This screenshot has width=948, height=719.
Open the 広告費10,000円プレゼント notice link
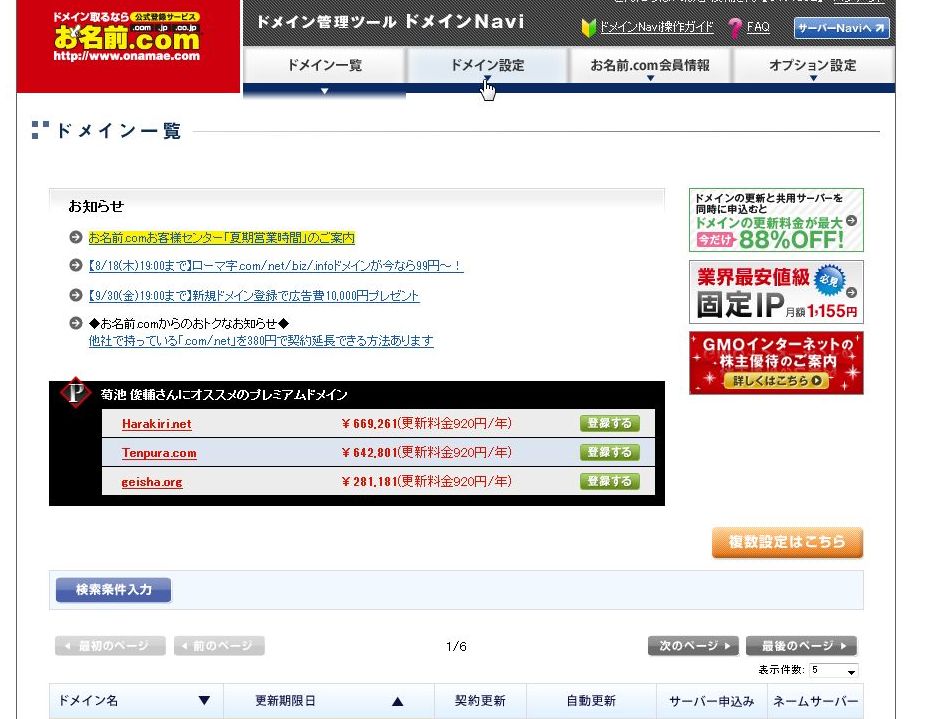(x=254, y=296)
